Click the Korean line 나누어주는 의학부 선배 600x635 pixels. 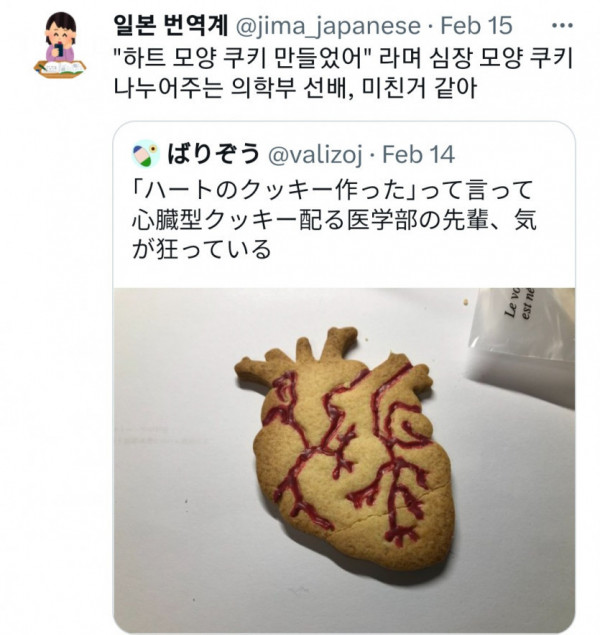[x=295, y=88]
